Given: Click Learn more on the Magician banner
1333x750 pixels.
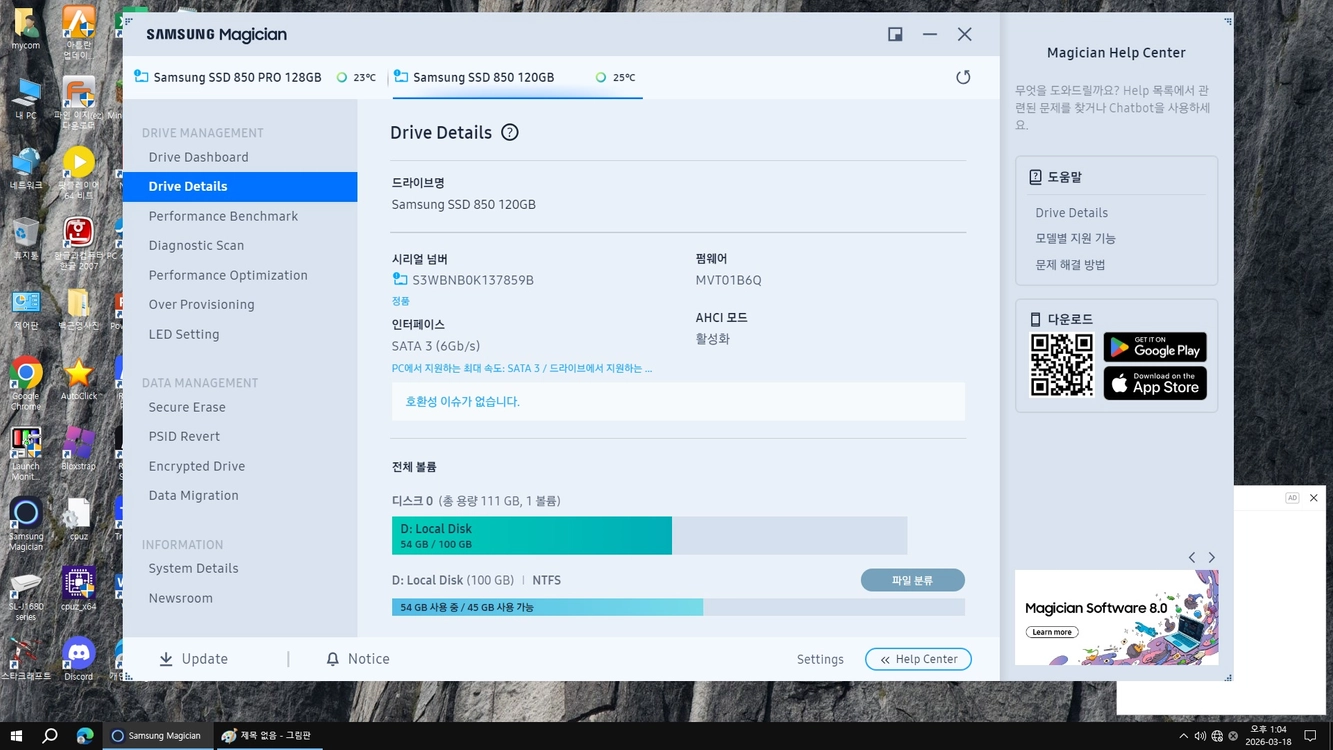Looking at the screenshot, I should pyautogui.click(x=1052, y=632).
